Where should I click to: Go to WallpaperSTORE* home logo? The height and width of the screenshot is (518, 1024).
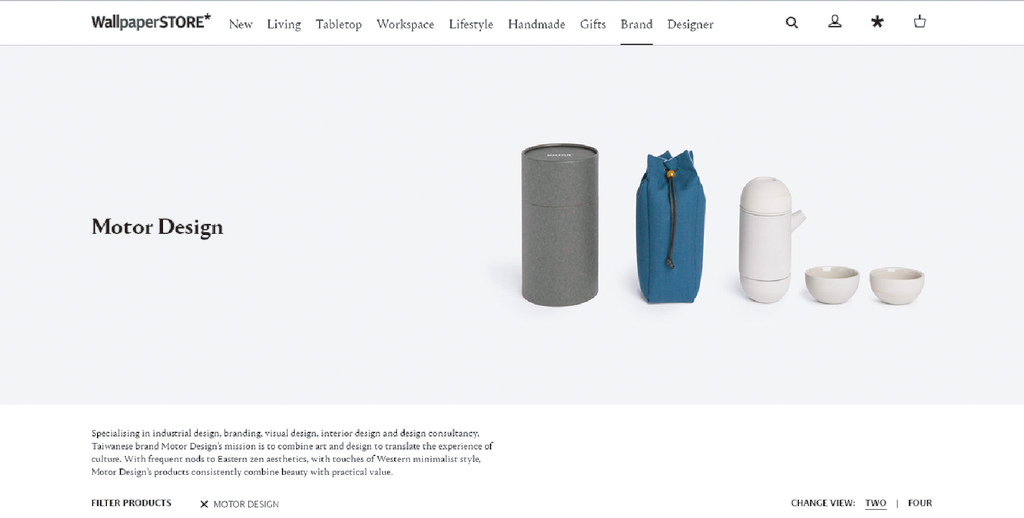click(x=151, y=22)
